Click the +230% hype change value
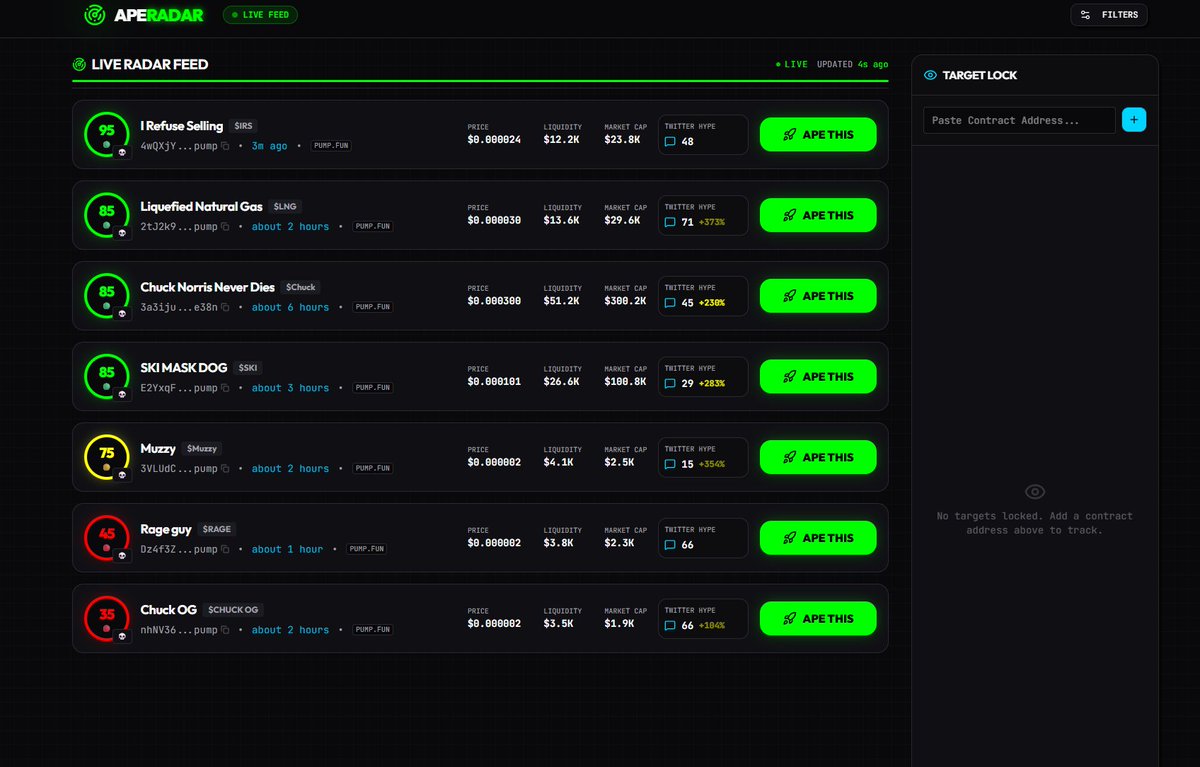This screenshot has width=1200, height=767. pyautogui.click(x=711, y=303)
